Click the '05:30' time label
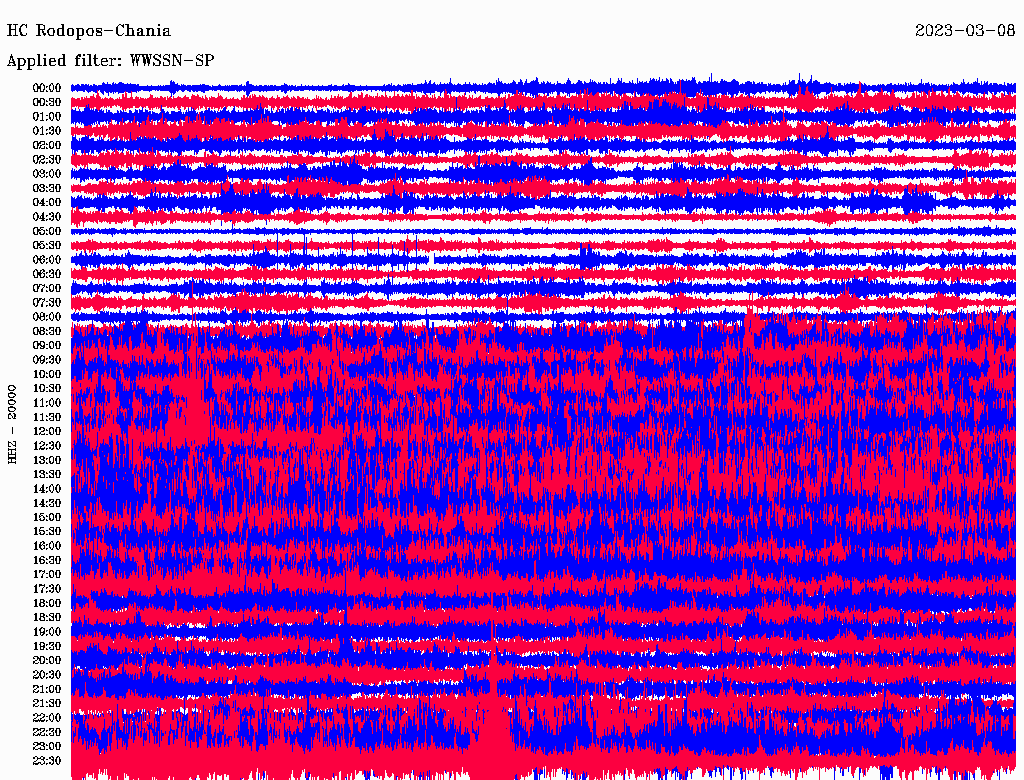Image resolution: width=1024 pixels, height=780 pixels. (47, 246)
